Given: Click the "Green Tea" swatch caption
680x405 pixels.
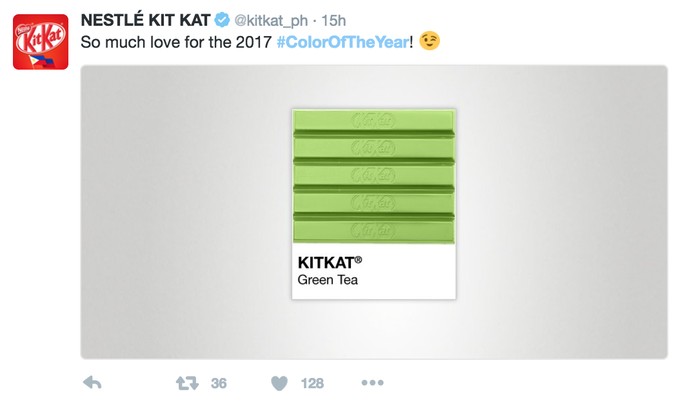Looking at the screenshot, I should coord(327,280).
